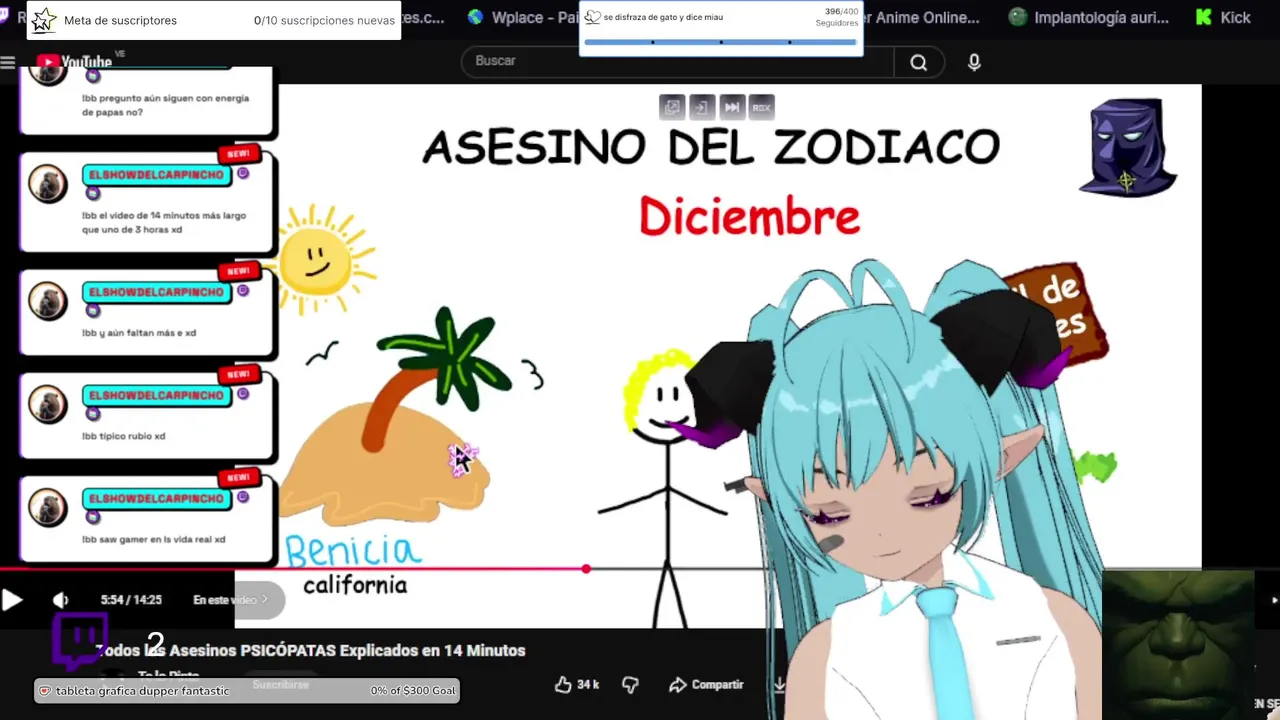The width and height of the screenshot is (1280, 720).
Task: Click the skip-forward overlay icon
Action: (732, 107)
